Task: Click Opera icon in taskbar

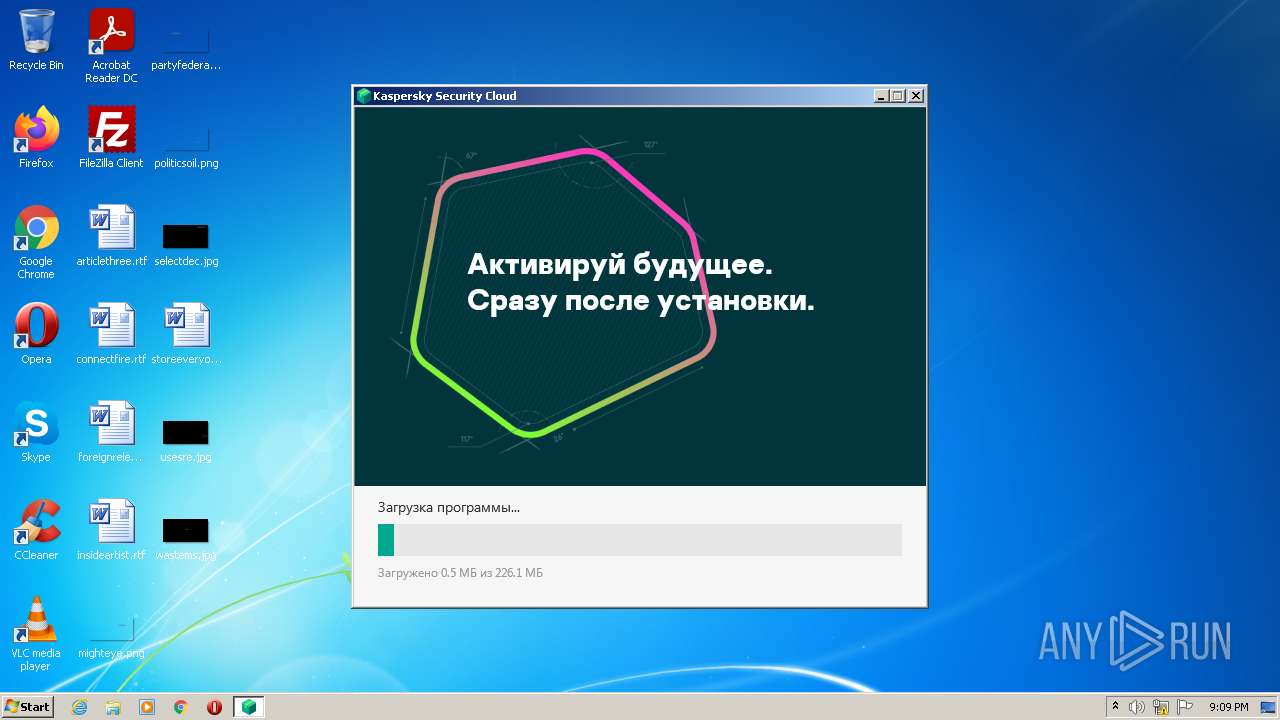Action: 214,707
